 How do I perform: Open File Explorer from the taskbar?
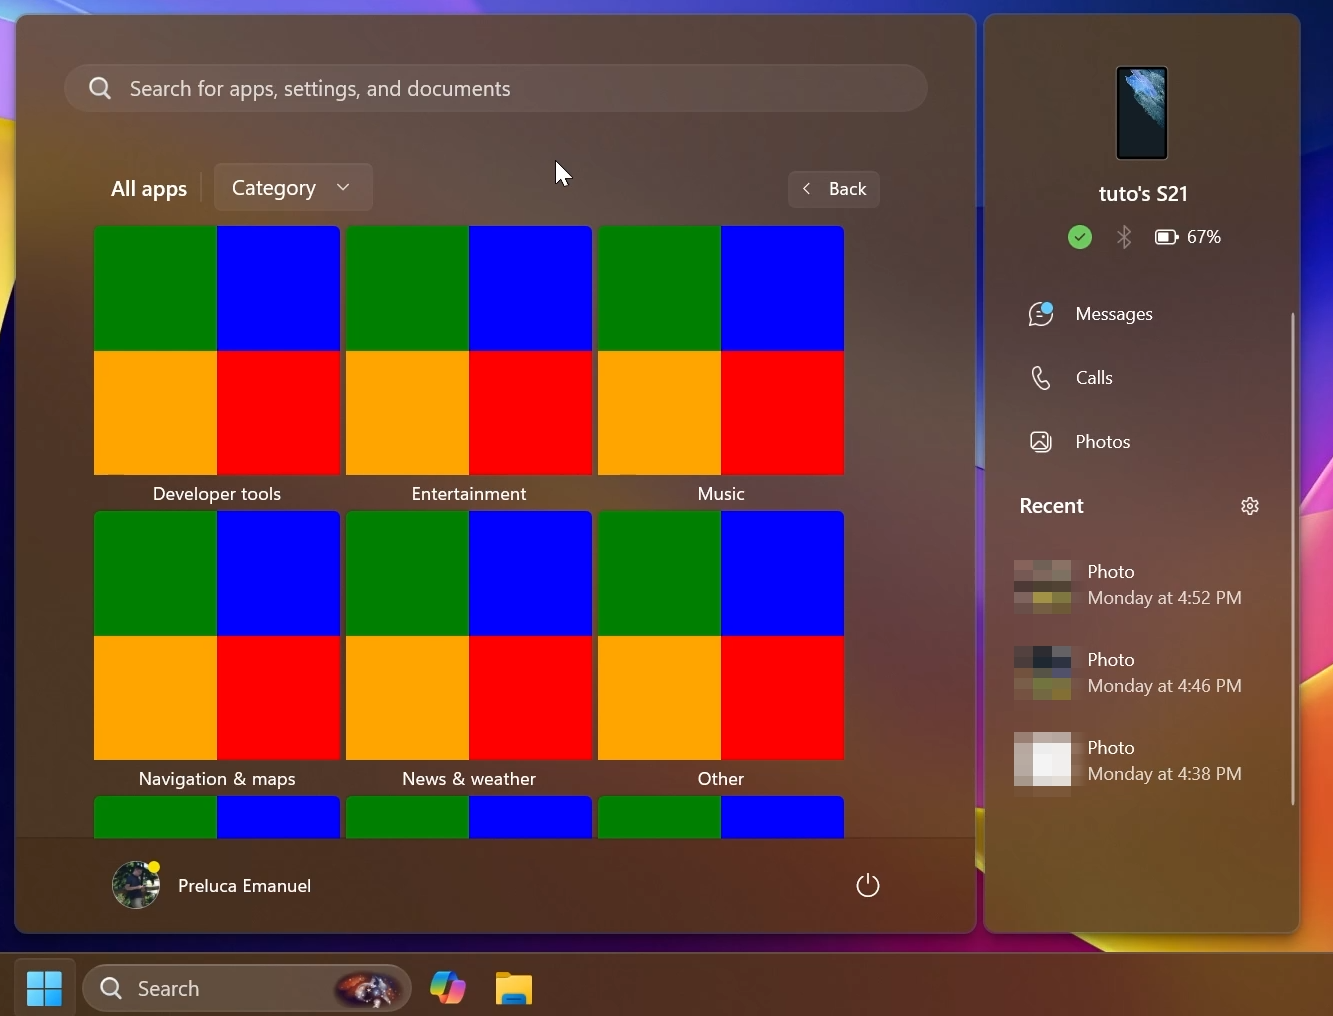(514, 989)
